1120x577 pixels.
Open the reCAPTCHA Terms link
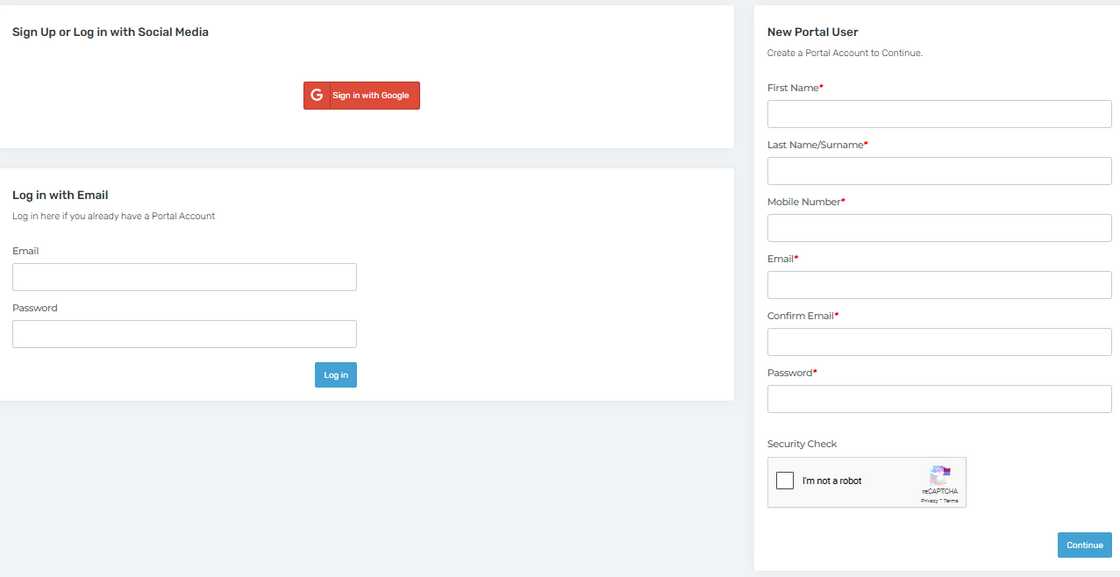[x=950, y=500]
